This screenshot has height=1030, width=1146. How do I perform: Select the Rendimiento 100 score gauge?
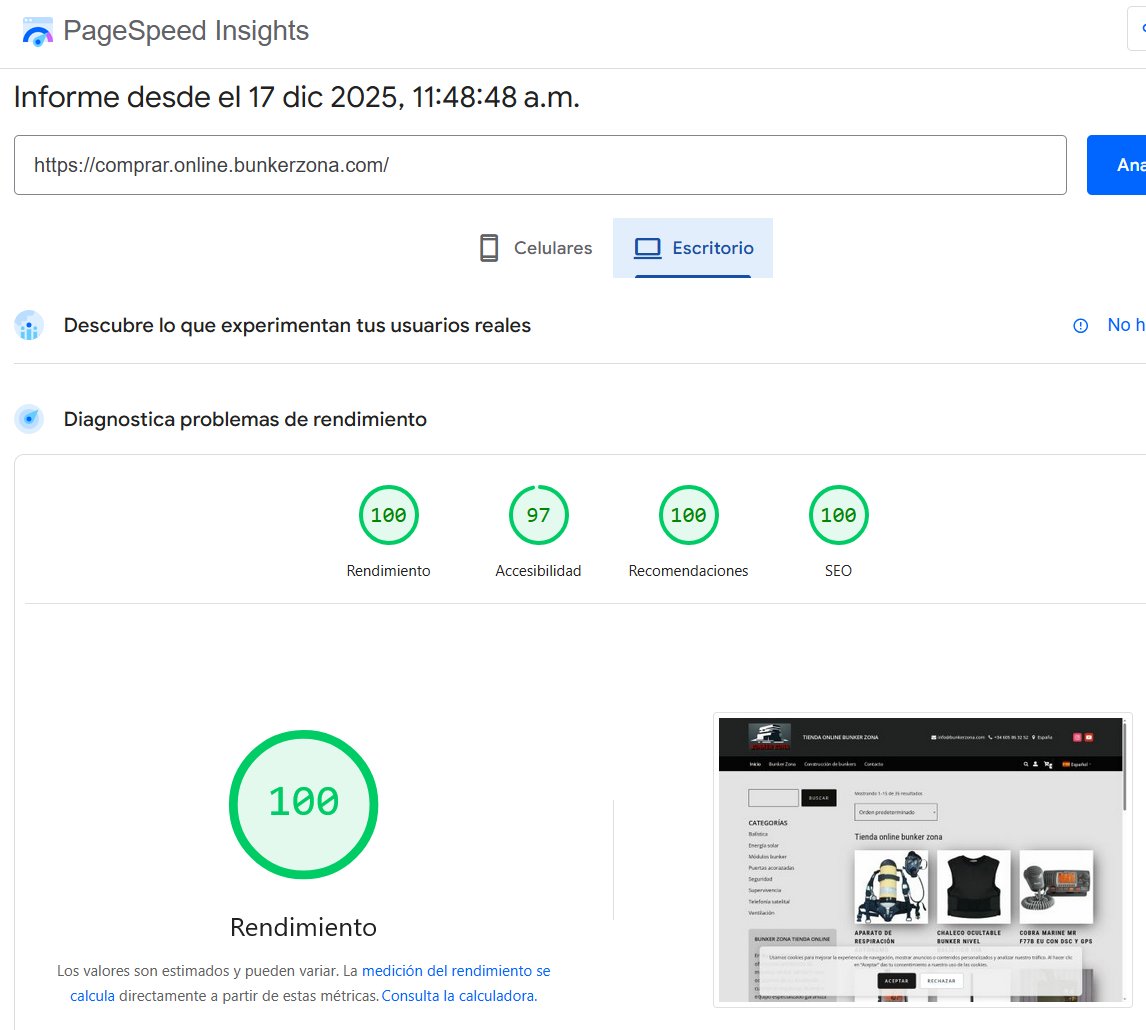[388, 516]
